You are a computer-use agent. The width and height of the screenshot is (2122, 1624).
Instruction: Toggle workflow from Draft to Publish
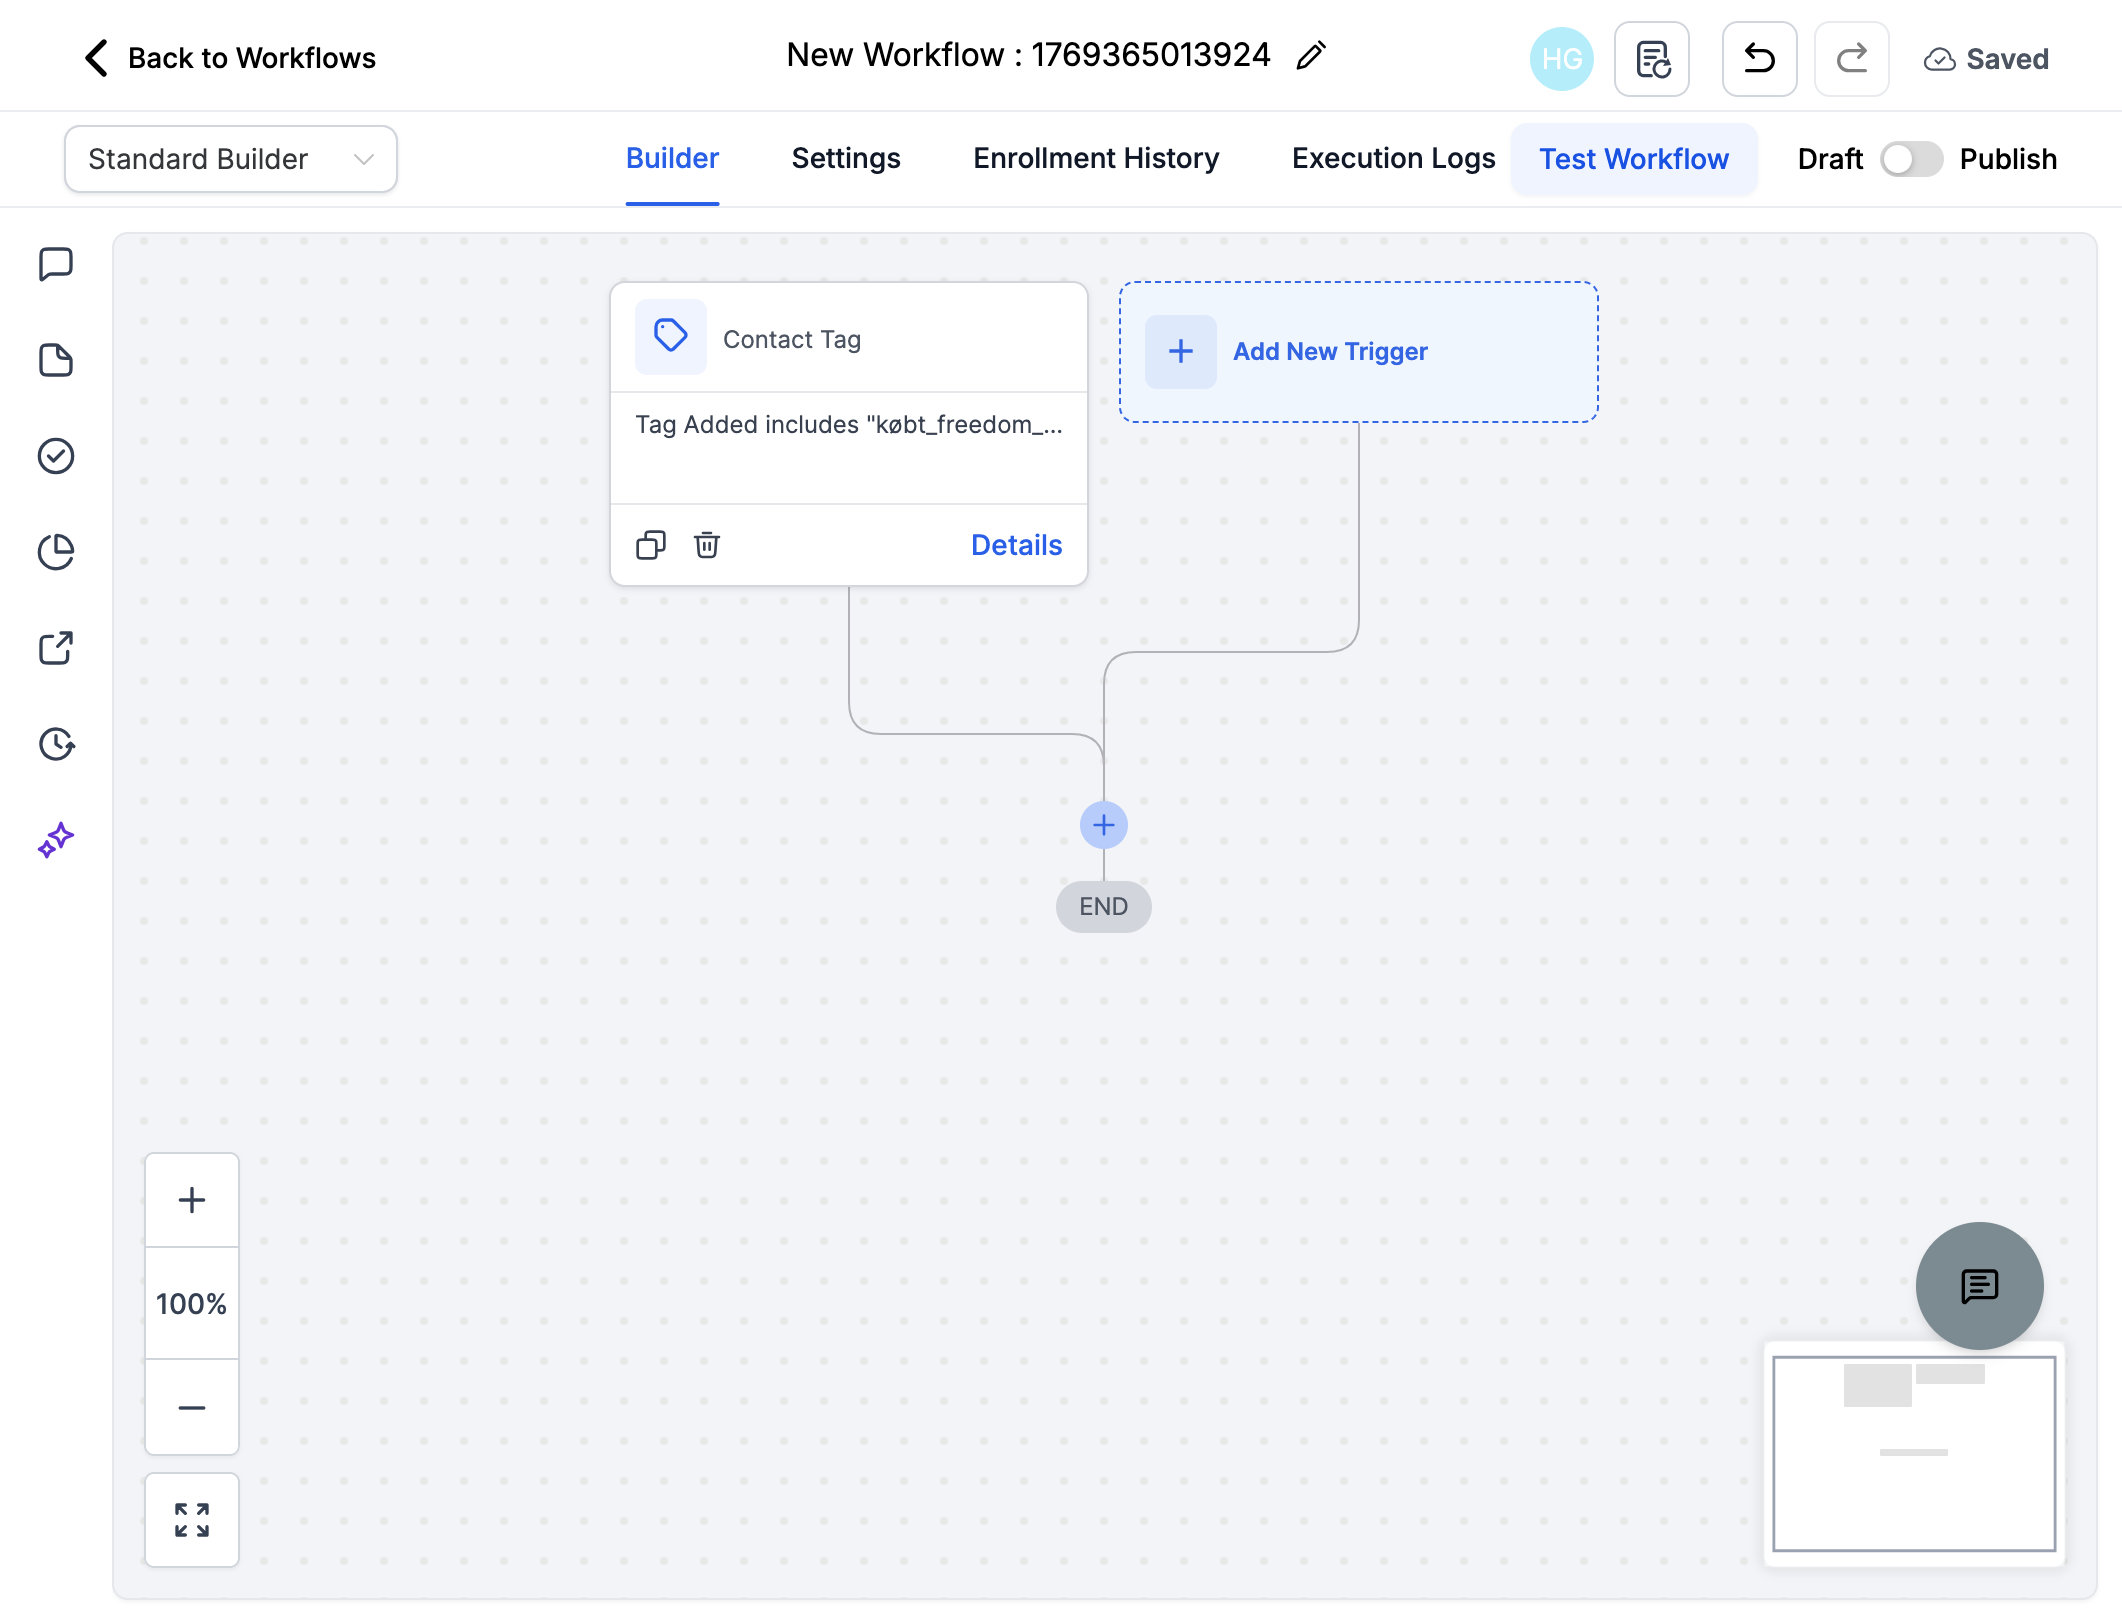(1911, 159)
